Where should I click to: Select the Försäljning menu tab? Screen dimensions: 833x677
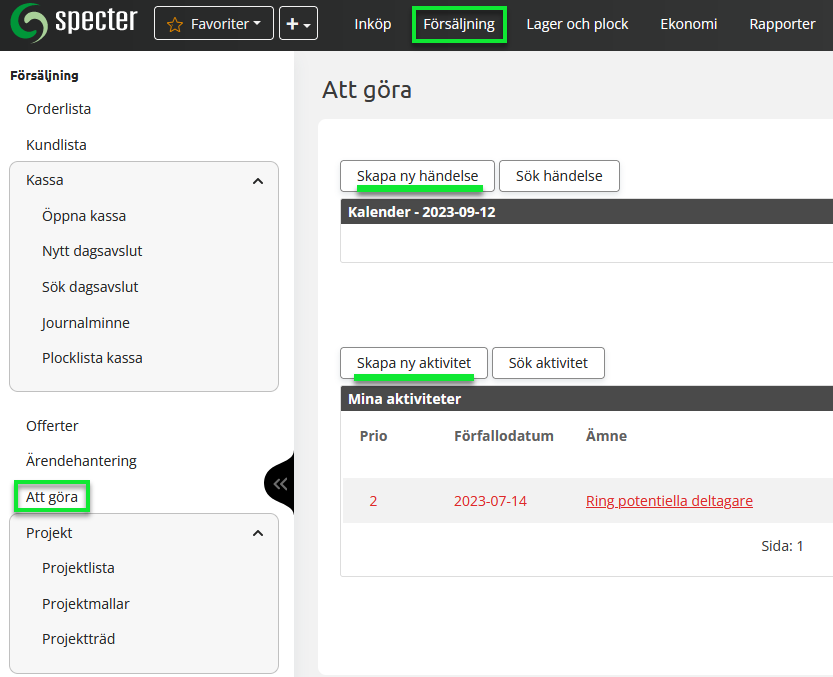tap(459, 24)
